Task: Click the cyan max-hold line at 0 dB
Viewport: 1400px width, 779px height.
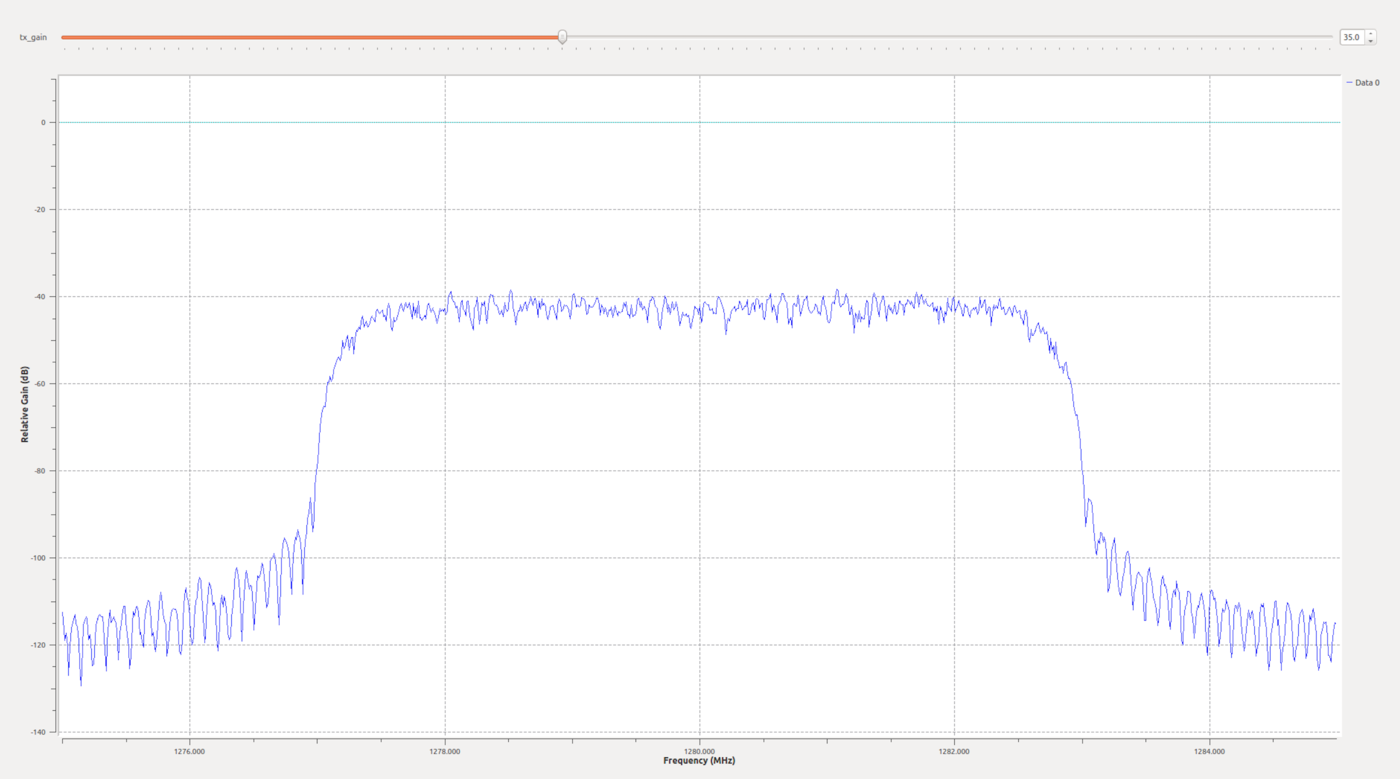Action: pyautogui.click(x=700, y=123)
